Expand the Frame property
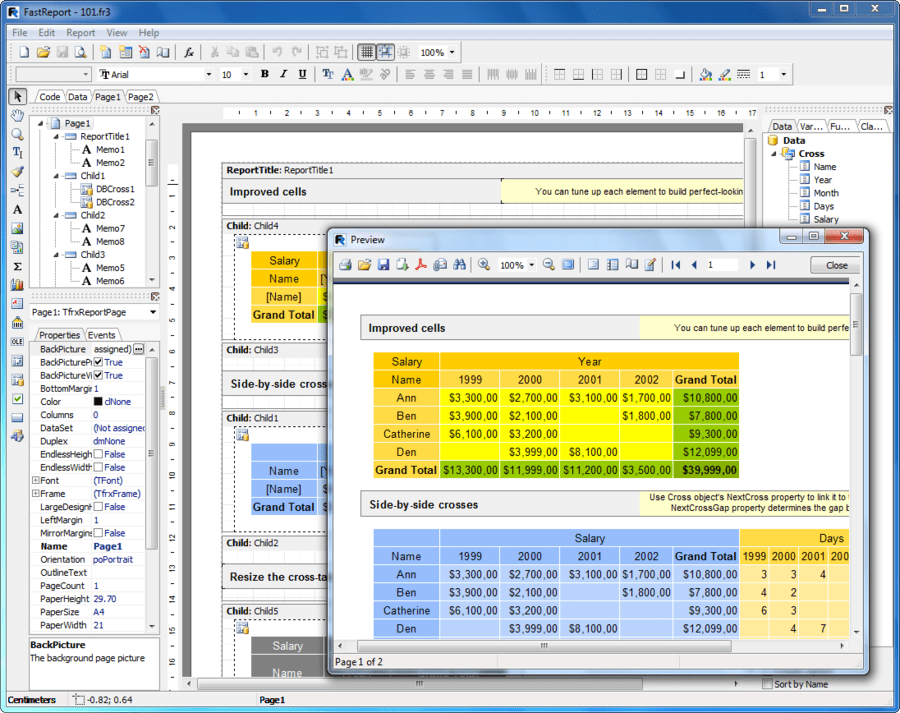900x713 pixels. click(35, 494)
